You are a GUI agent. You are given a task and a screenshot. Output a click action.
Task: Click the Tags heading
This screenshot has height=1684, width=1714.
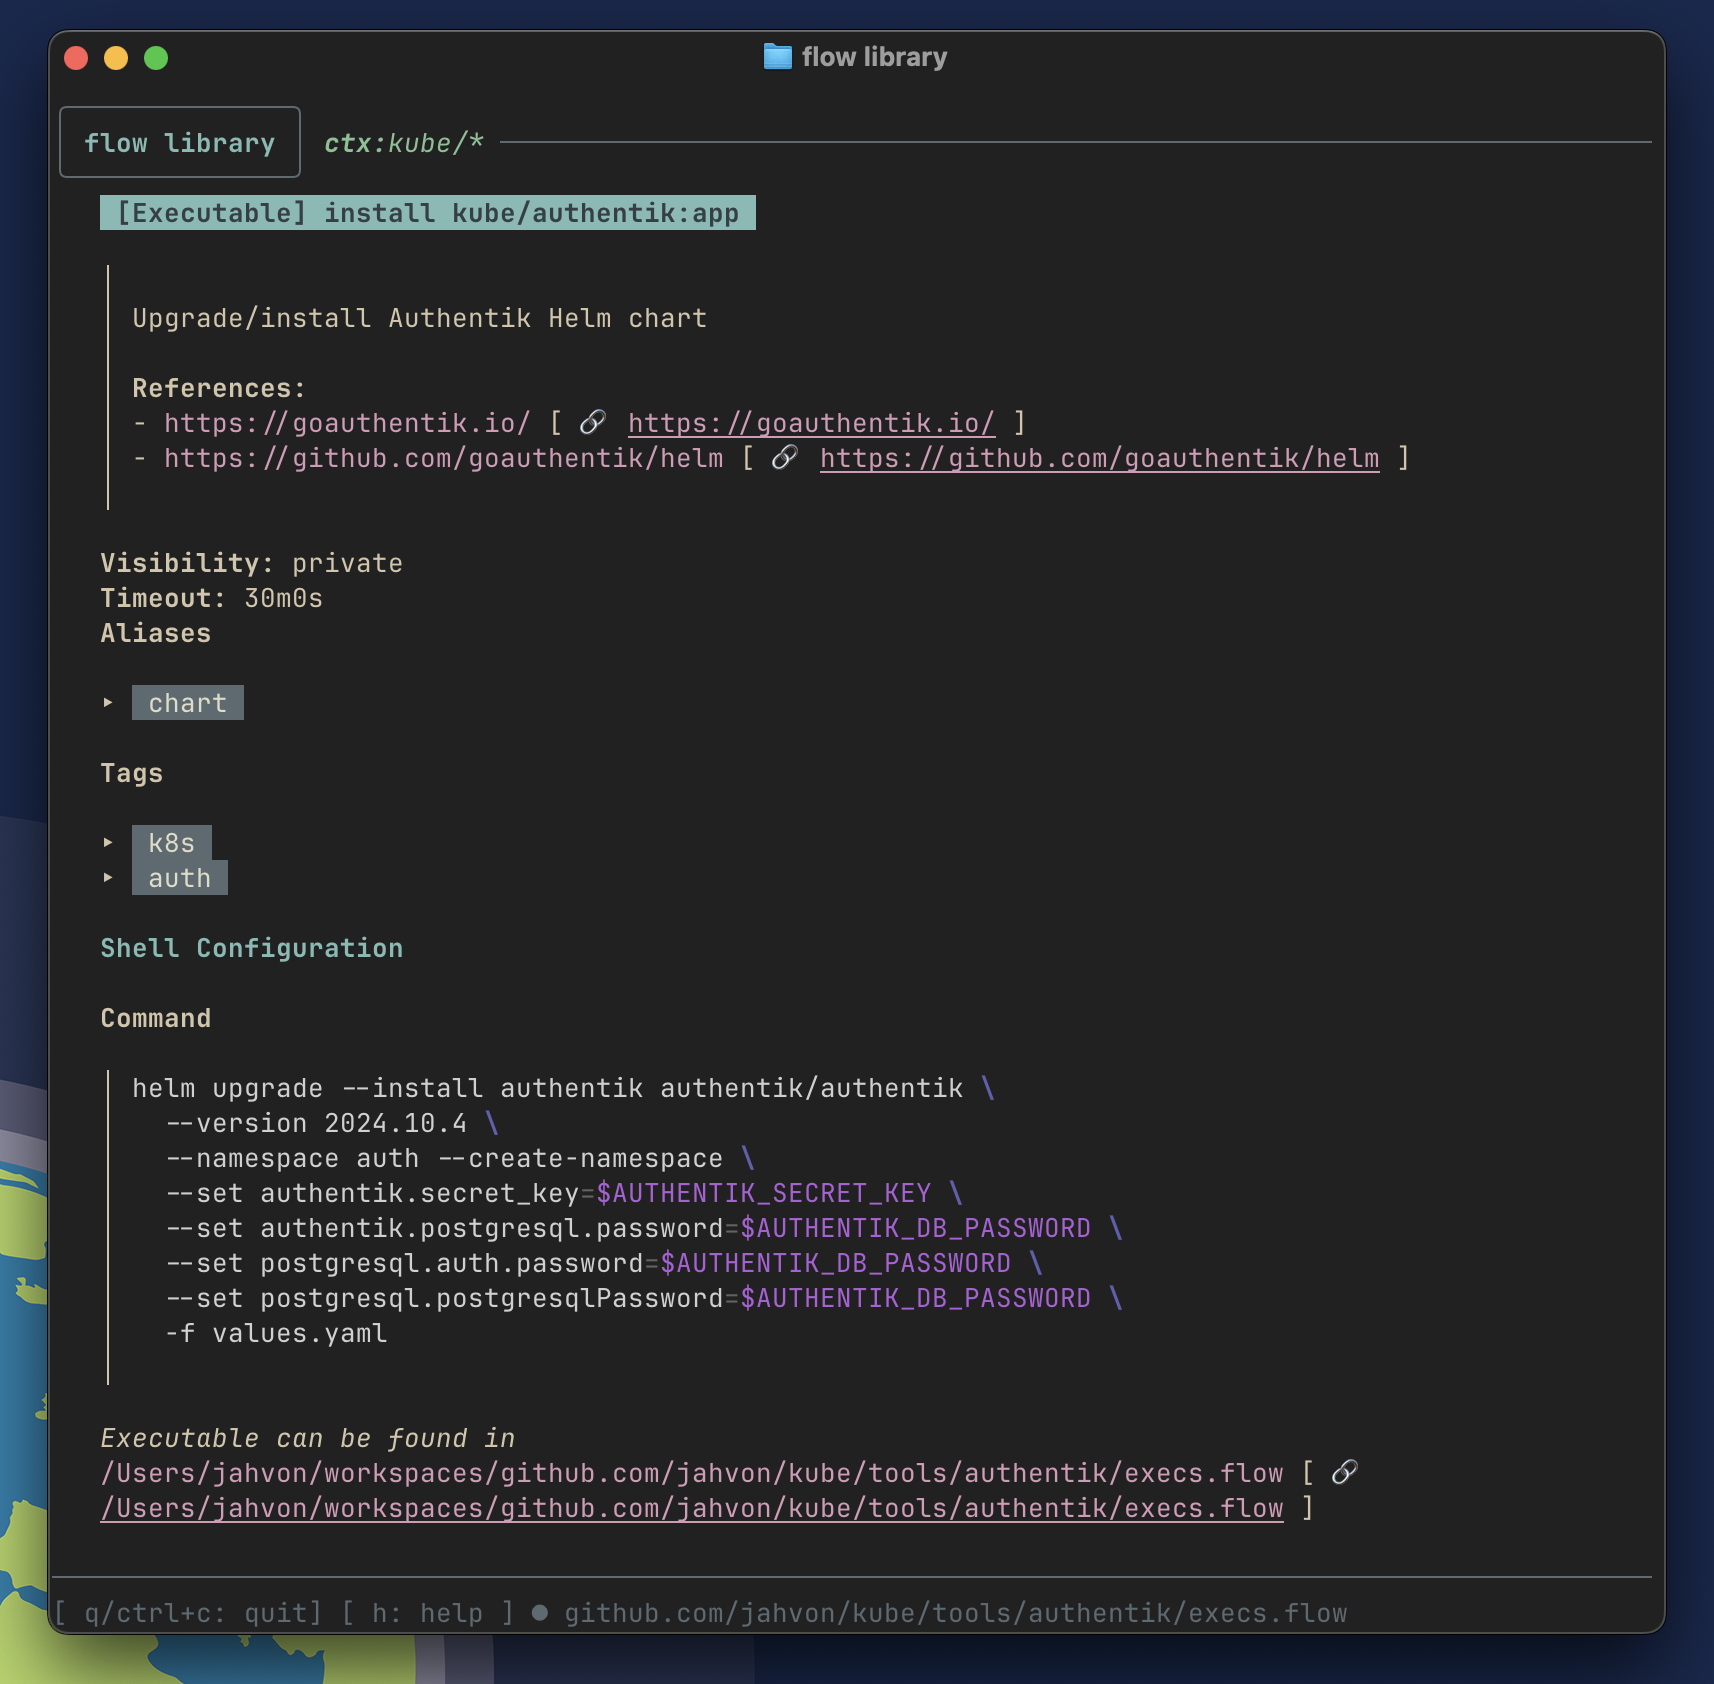point(132,773)
